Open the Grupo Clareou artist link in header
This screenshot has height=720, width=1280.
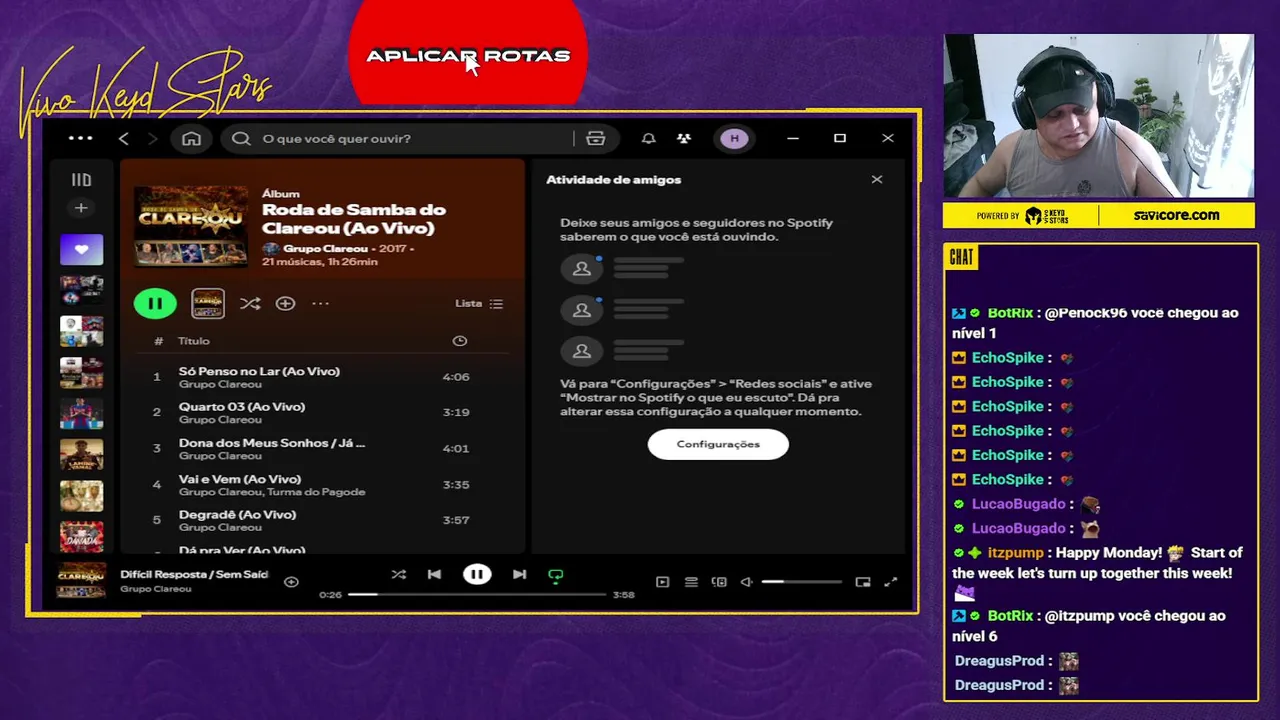click(x=325, y=248)
